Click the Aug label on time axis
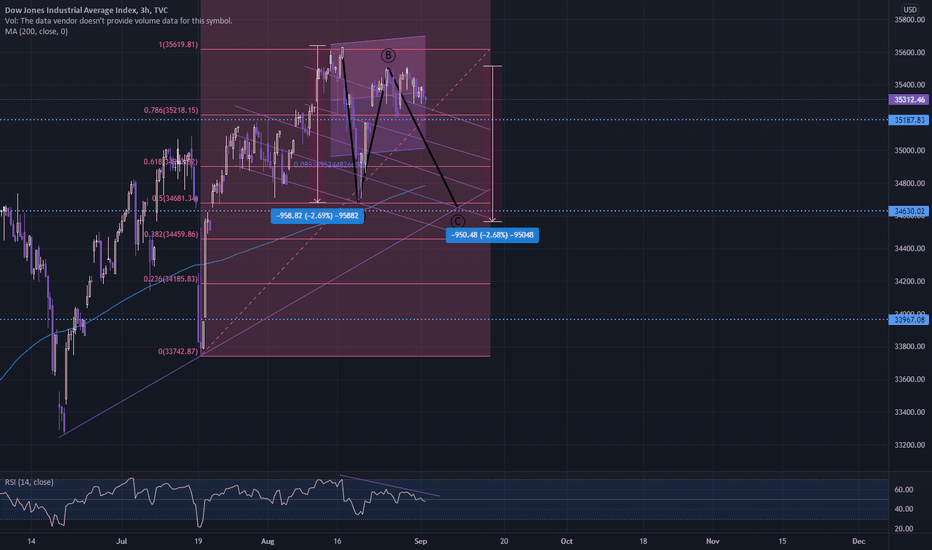The height and width of the screenshot is (550, 932). (x=267, y=542)
